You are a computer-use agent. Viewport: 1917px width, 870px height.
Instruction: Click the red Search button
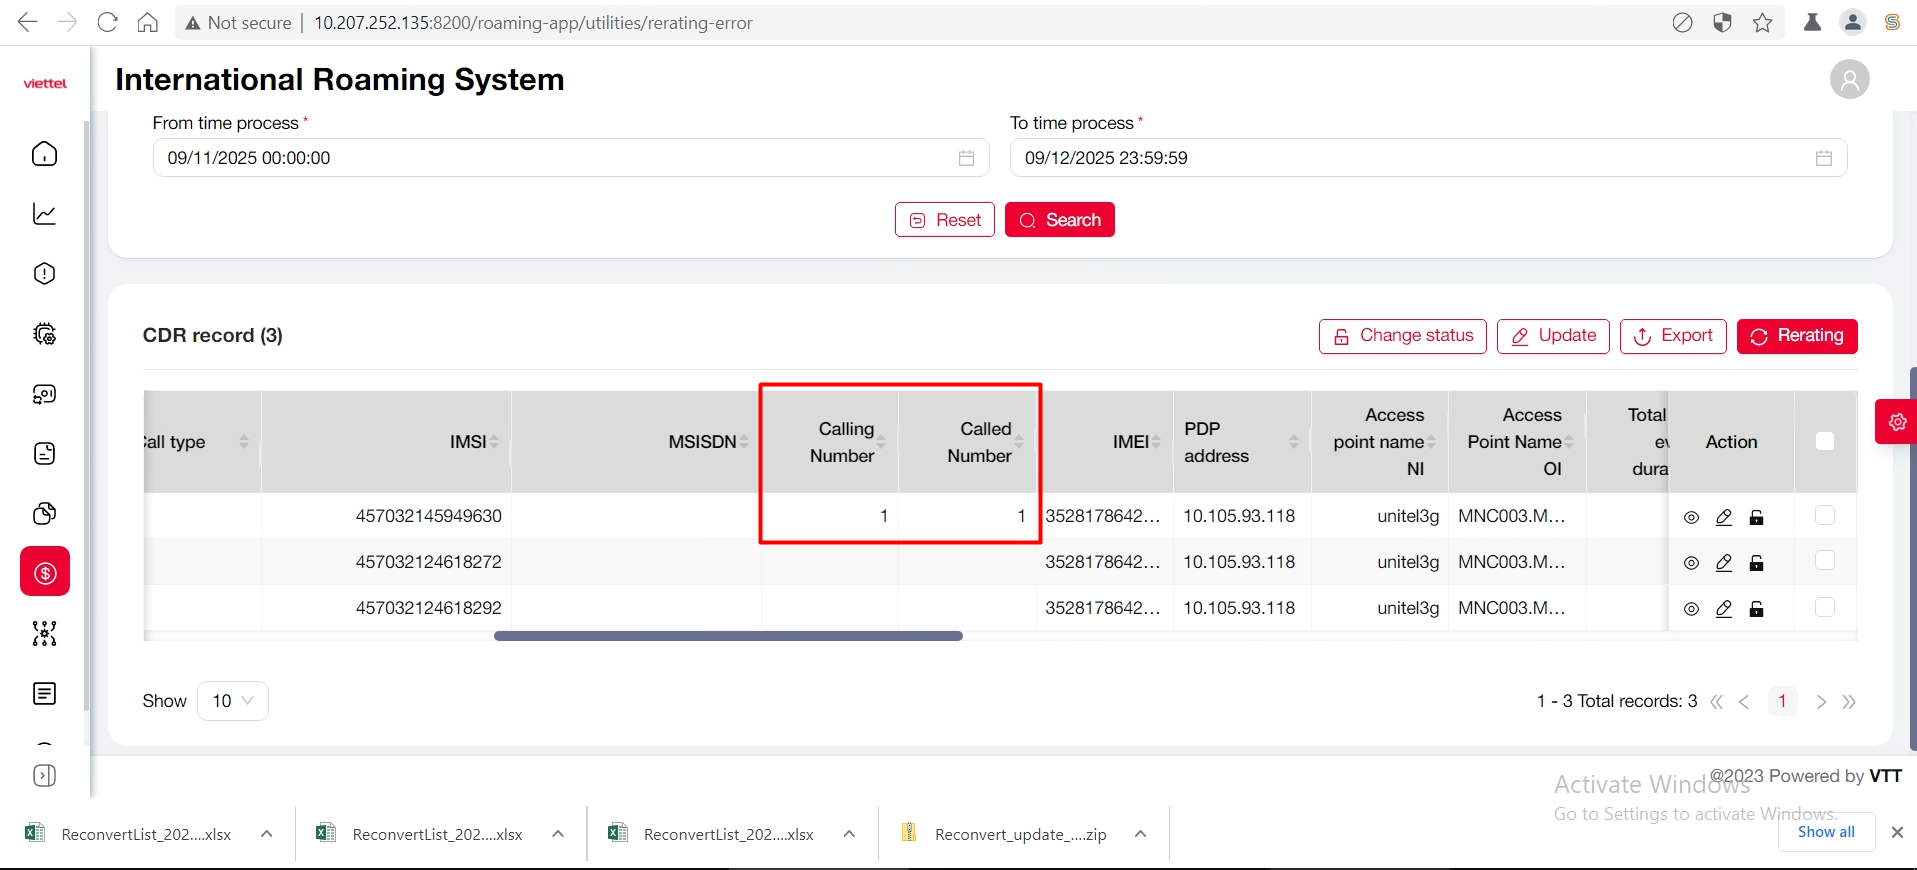pos(1059,220)
